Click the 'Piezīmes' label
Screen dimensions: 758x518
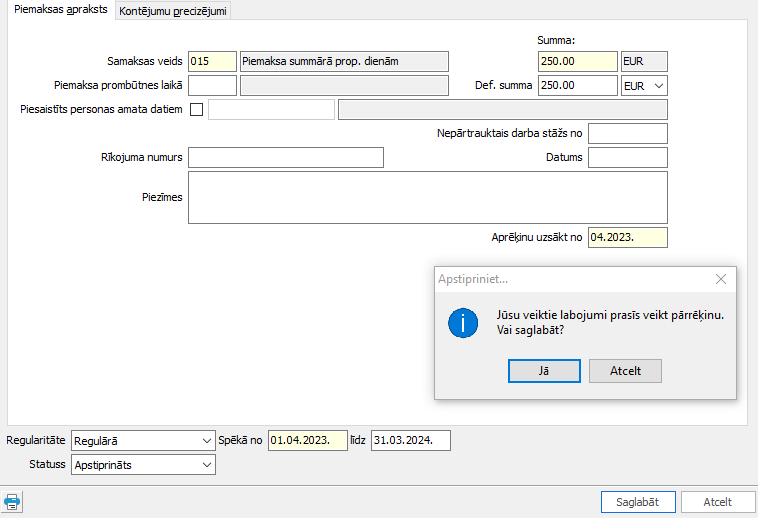tap(162, 197)
